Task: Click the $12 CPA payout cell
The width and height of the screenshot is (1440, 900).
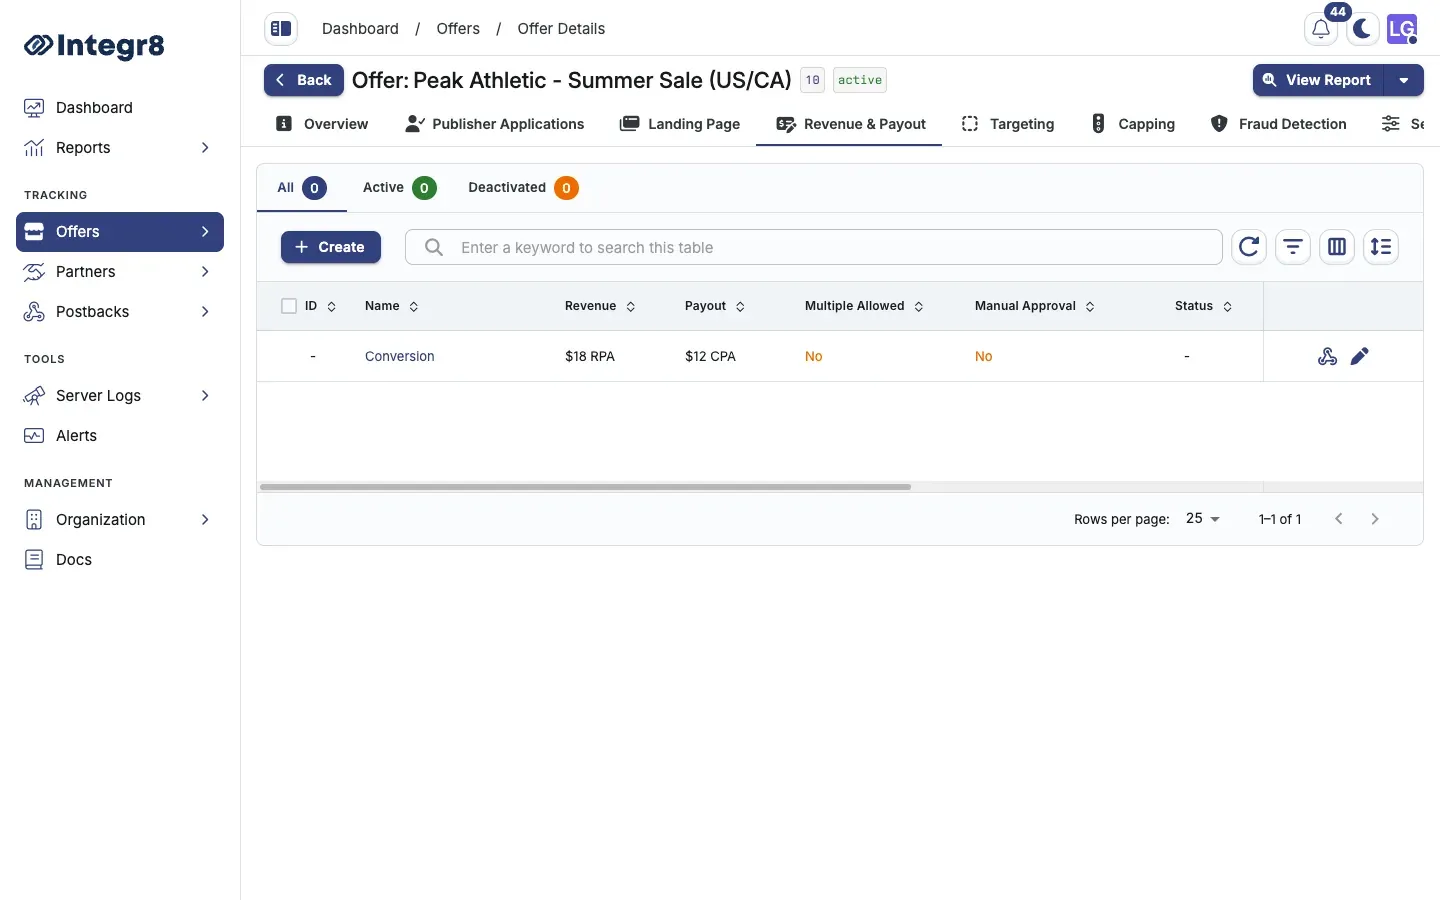Action: click(x=710, y=356)
